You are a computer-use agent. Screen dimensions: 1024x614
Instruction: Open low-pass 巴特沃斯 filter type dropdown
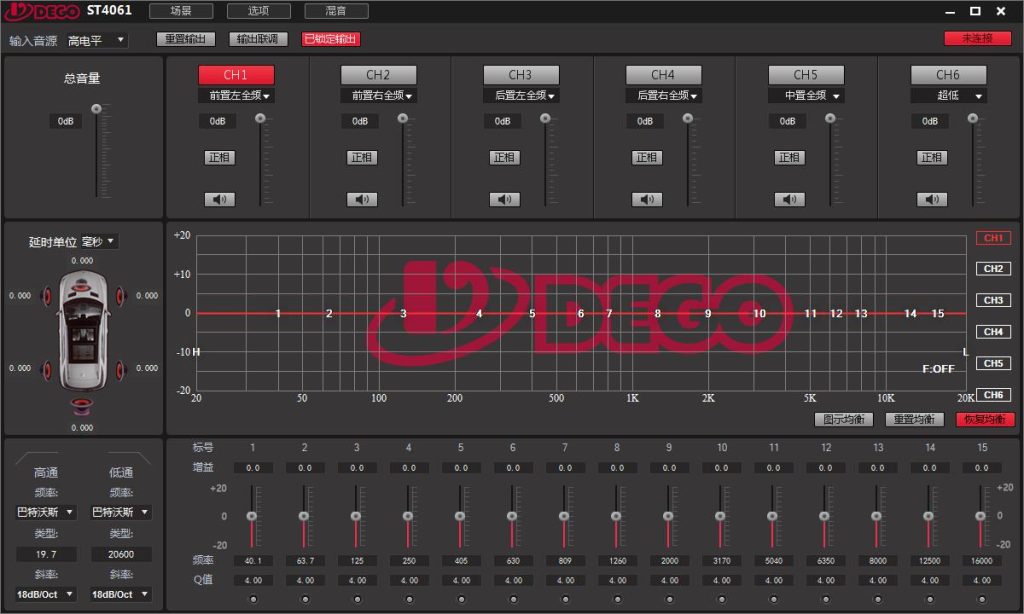coord(121,512)
